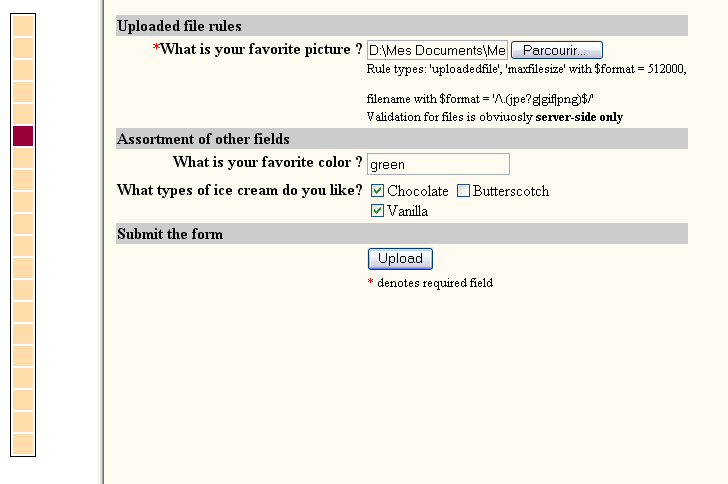Select the topmost beige segment of sidebar strip
Viewport: 728px width, 484px height.
pos(23,26)
